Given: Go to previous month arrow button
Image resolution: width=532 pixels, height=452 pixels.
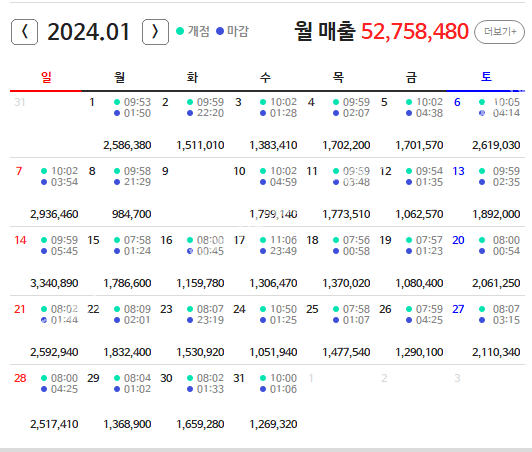Looking at the screenshot, I should [x=24, y=32].
